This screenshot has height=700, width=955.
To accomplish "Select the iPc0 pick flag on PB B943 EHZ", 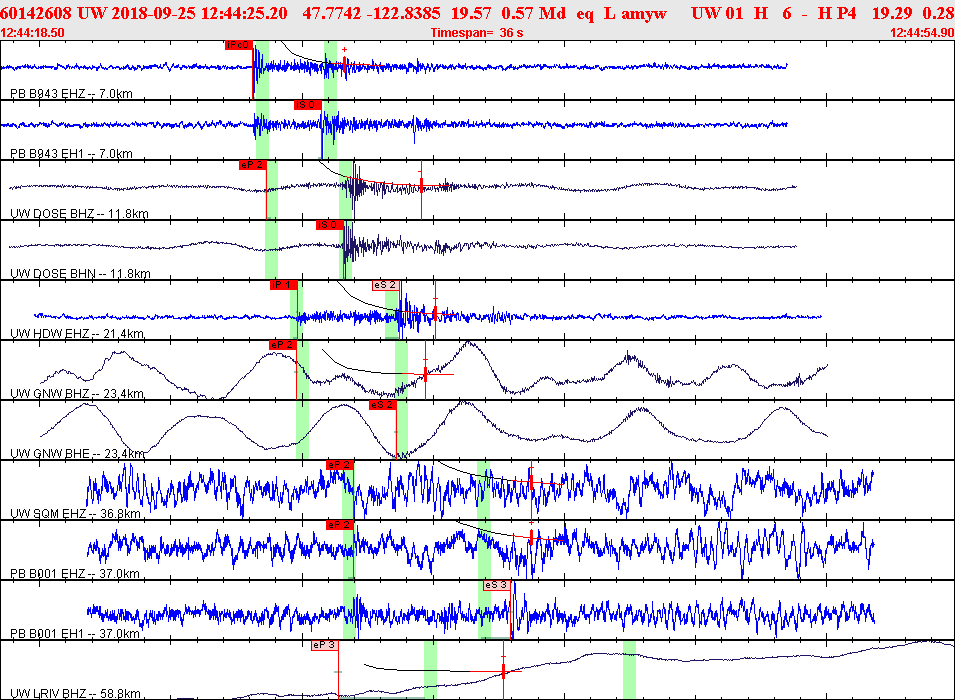I will [x=239, y=45].
